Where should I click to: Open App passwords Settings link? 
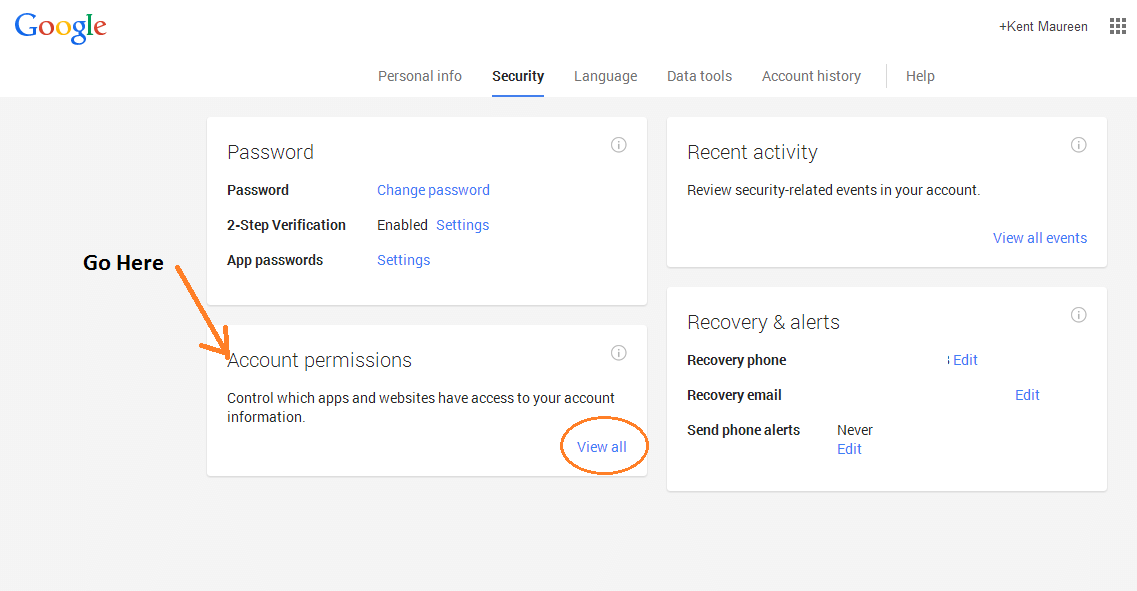(403, 260)
